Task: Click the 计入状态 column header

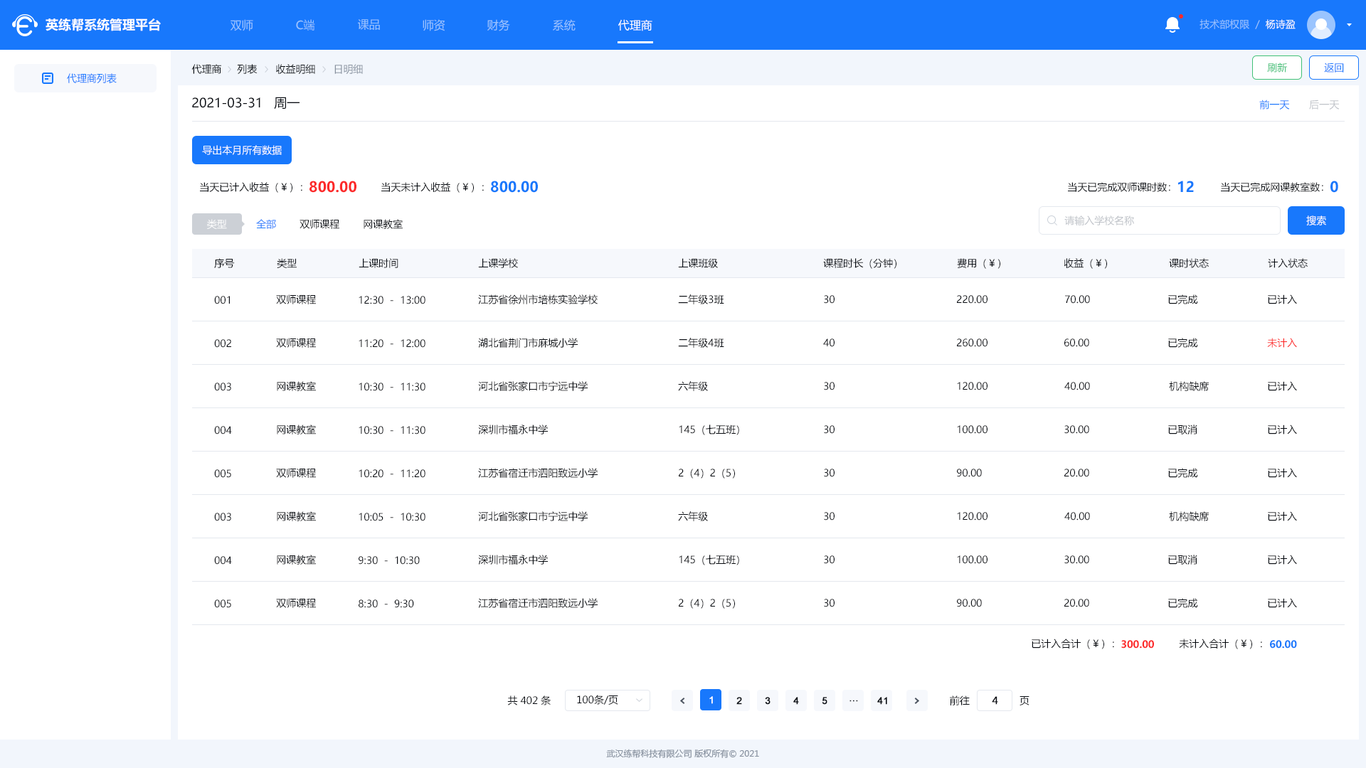Action: coord(1288,264)
